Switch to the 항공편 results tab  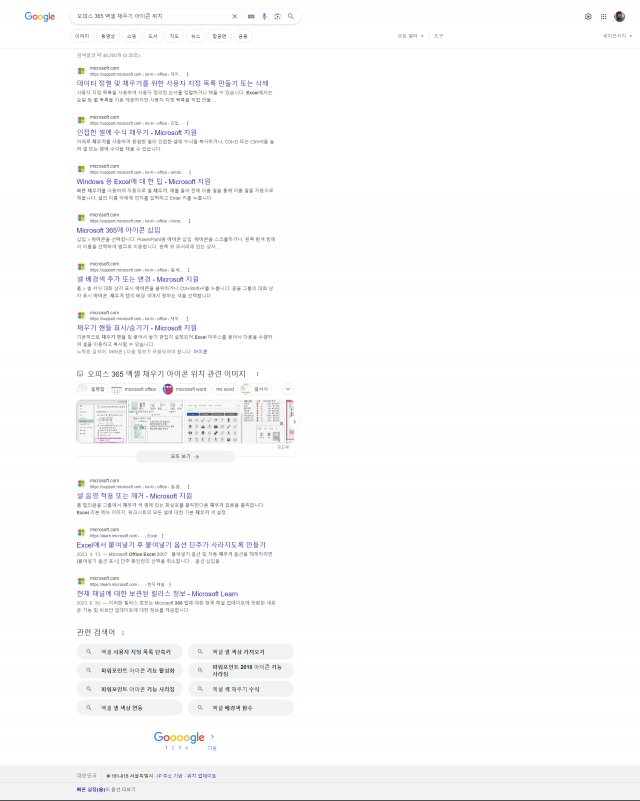(219, 36)
